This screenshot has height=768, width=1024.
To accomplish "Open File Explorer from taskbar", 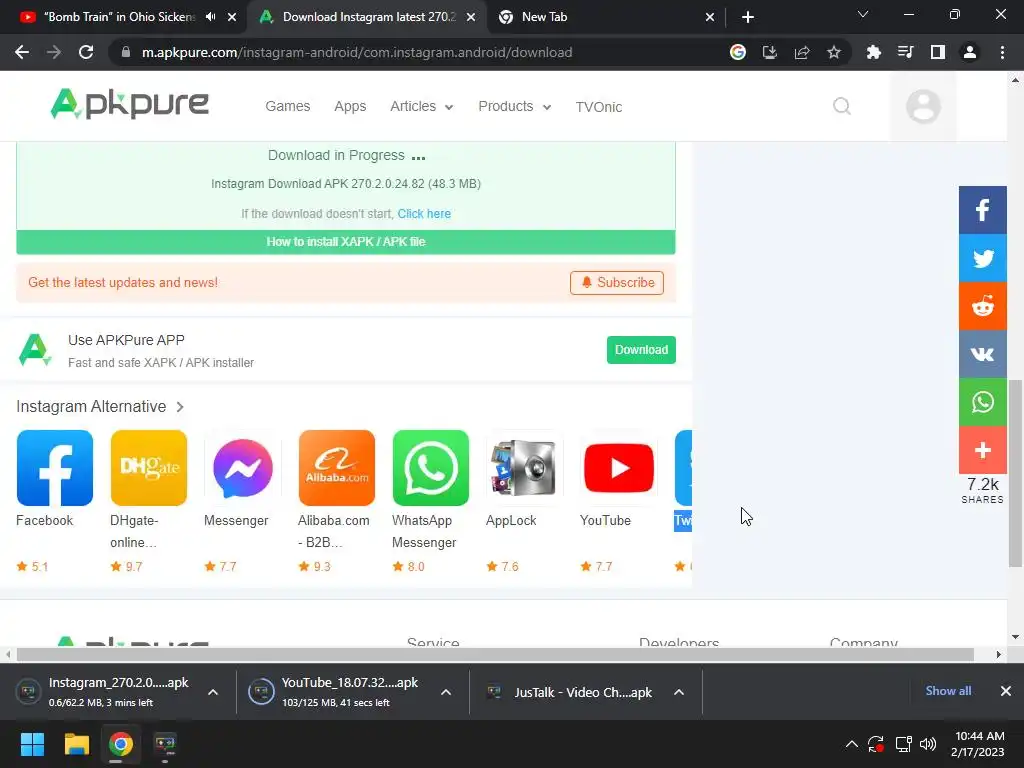I will pos(76,744).
